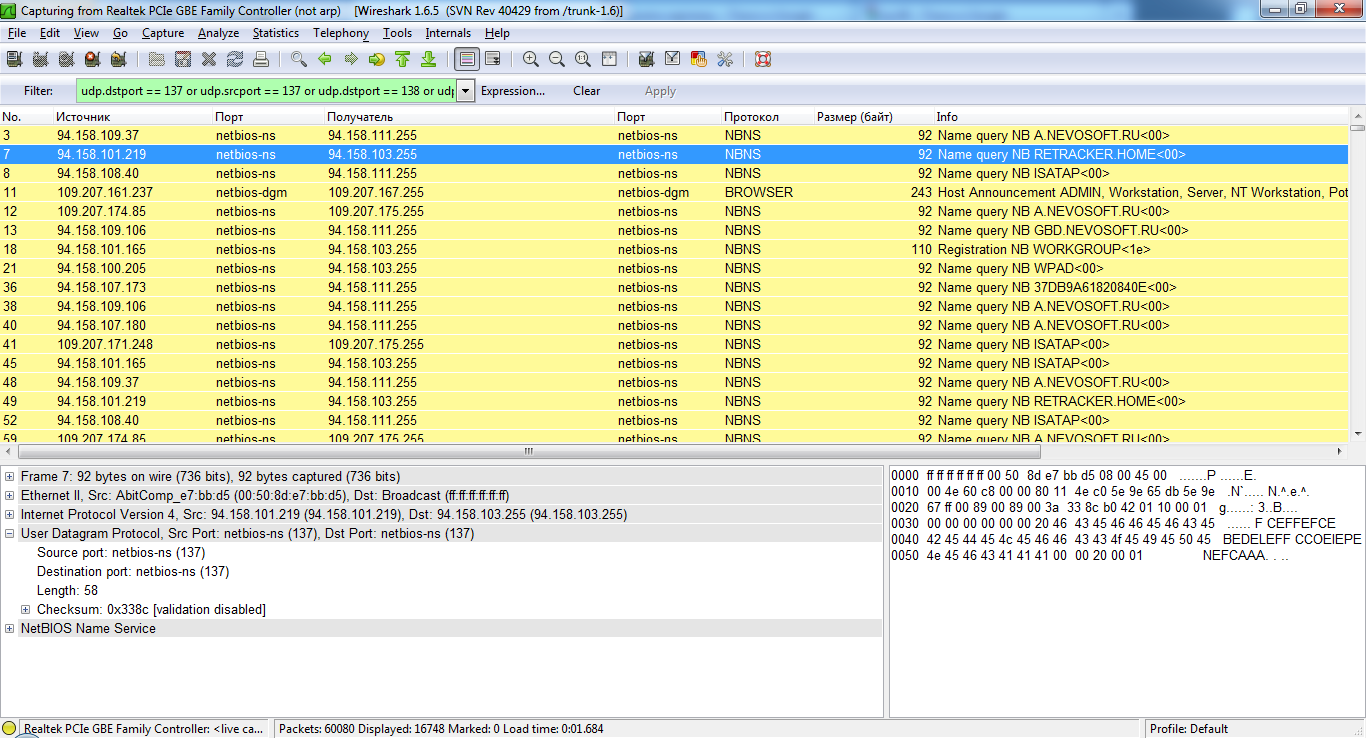Viewport: 1366px width, 738px height.
Task: Open the File menu
Action: coord(17,33)
